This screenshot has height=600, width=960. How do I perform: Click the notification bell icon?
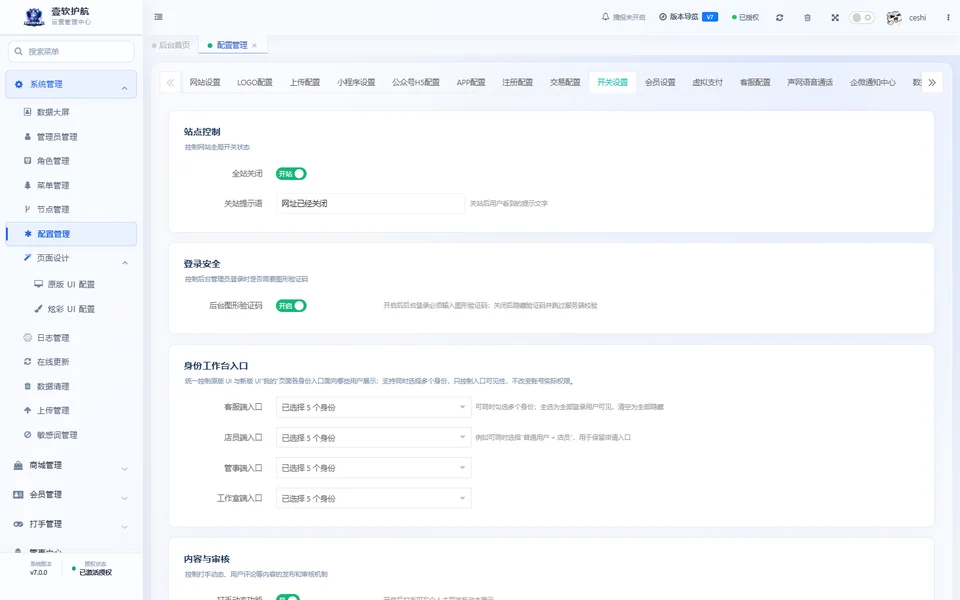point(606,17)
